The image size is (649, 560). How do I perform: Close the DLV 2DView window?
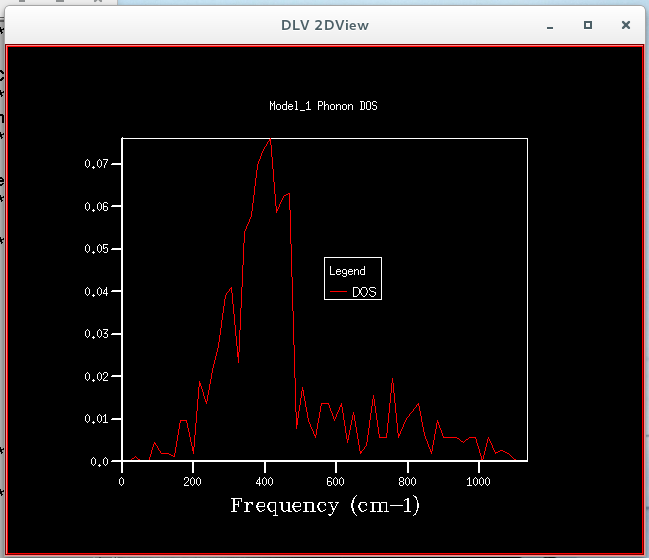625,25
